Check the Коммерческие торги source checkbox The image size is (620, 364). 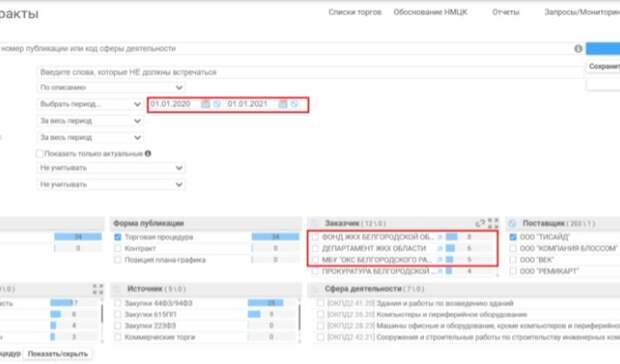coord(117,337)
